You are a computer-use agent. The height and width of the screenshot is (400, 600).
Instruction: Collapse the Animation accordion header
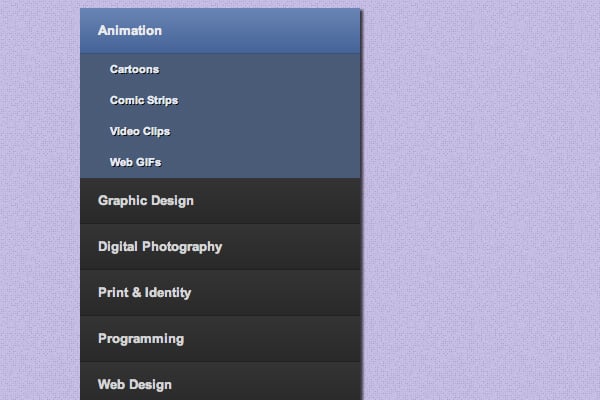pyautogui.click(x=220, y=31)
